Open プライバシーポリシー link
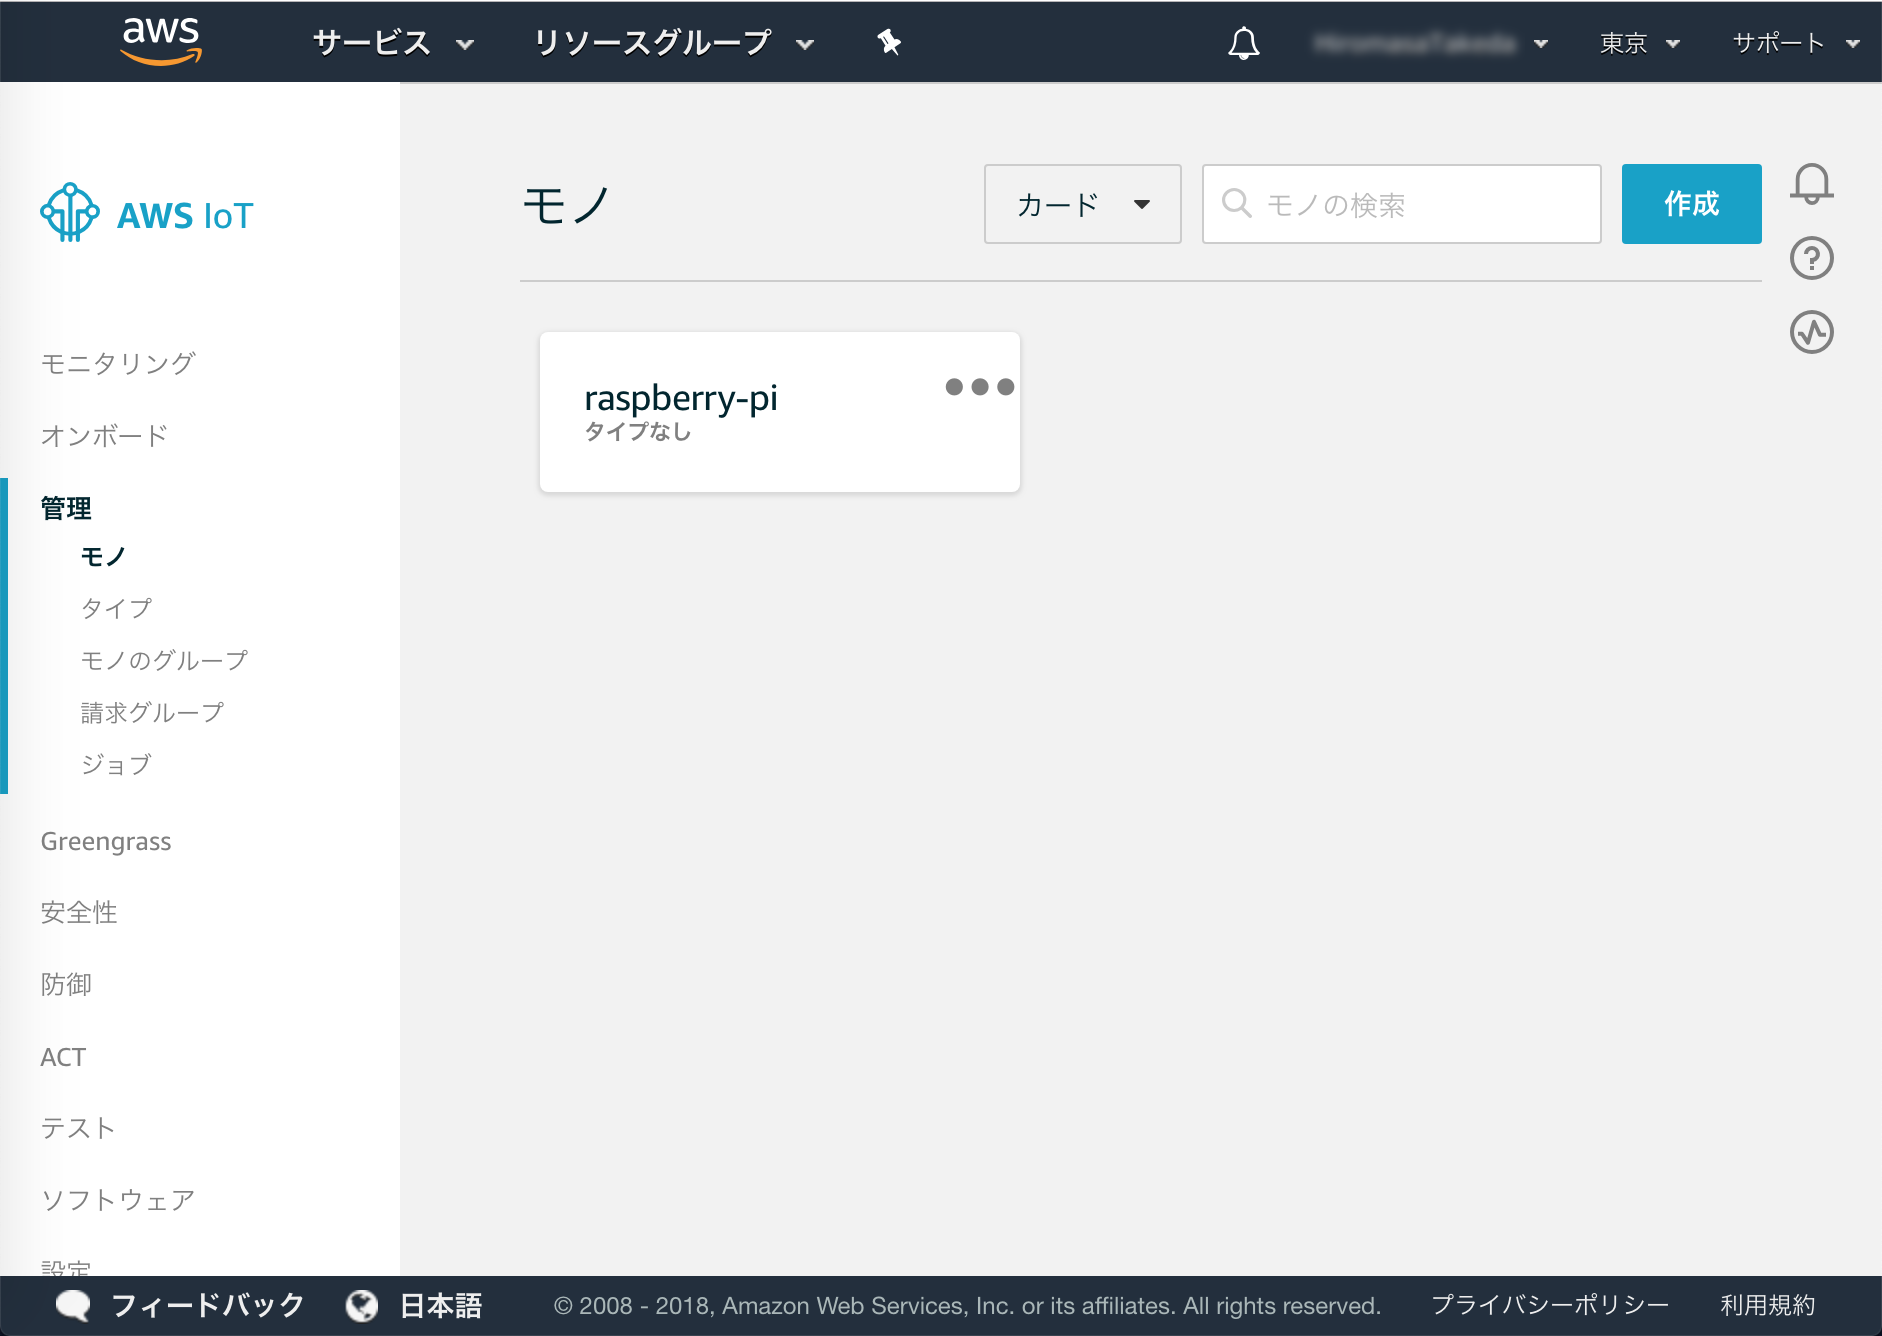This screenshot has width=1882, height=1336. [1550, 1305]
